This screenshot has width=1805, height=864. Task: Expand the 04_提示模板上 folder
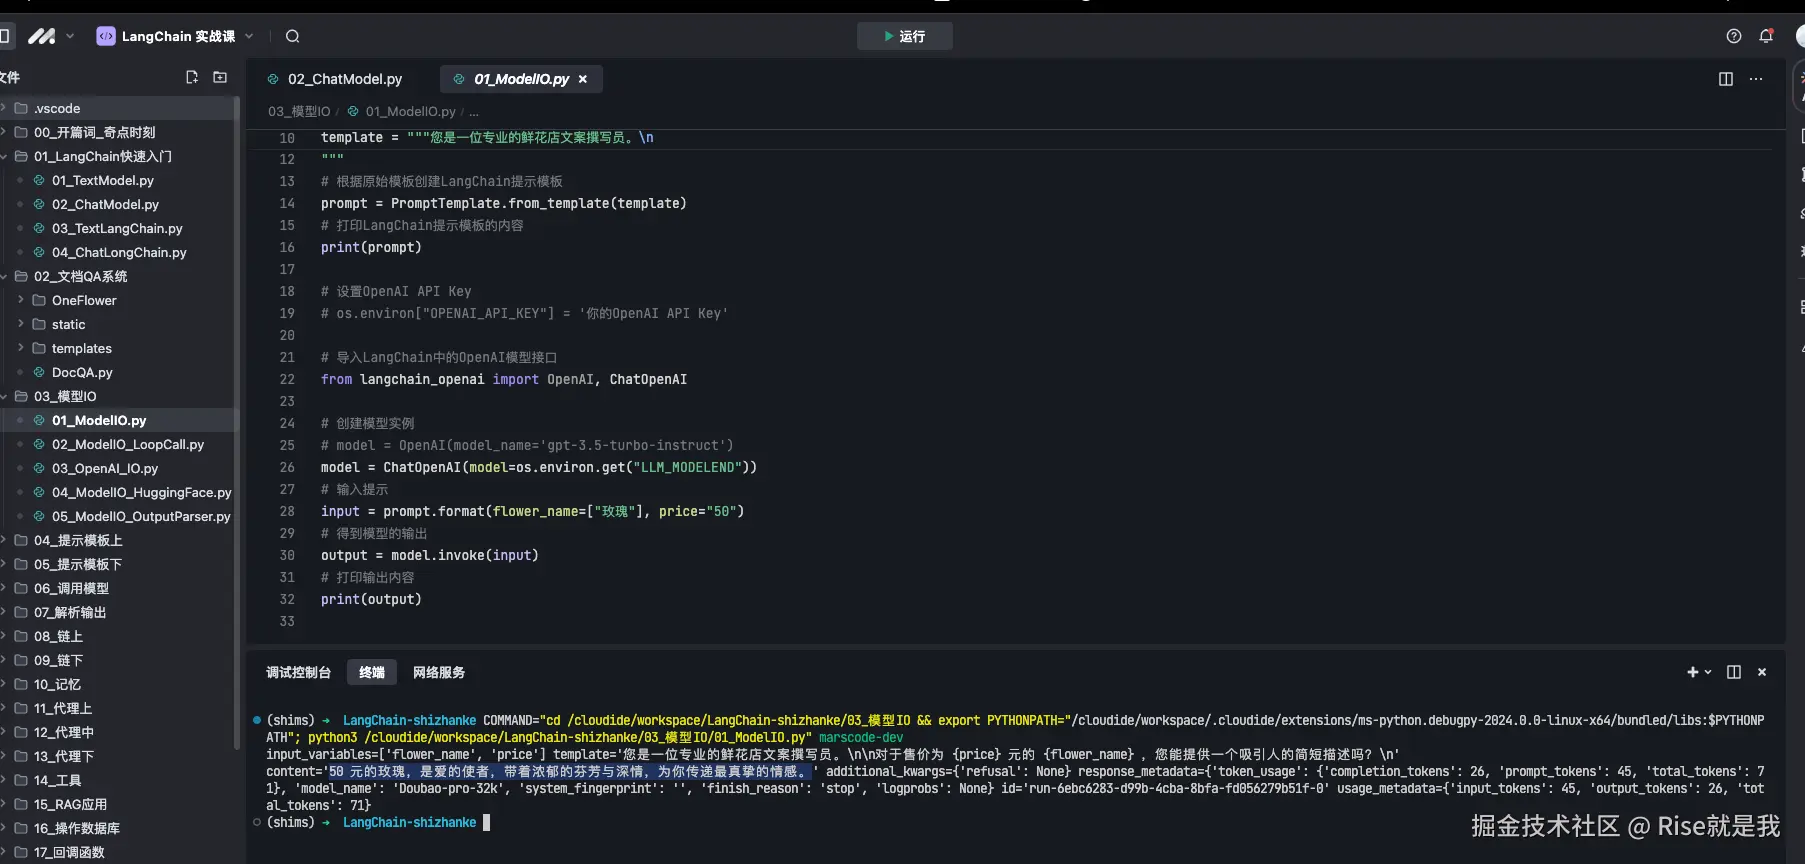point(77,540)
